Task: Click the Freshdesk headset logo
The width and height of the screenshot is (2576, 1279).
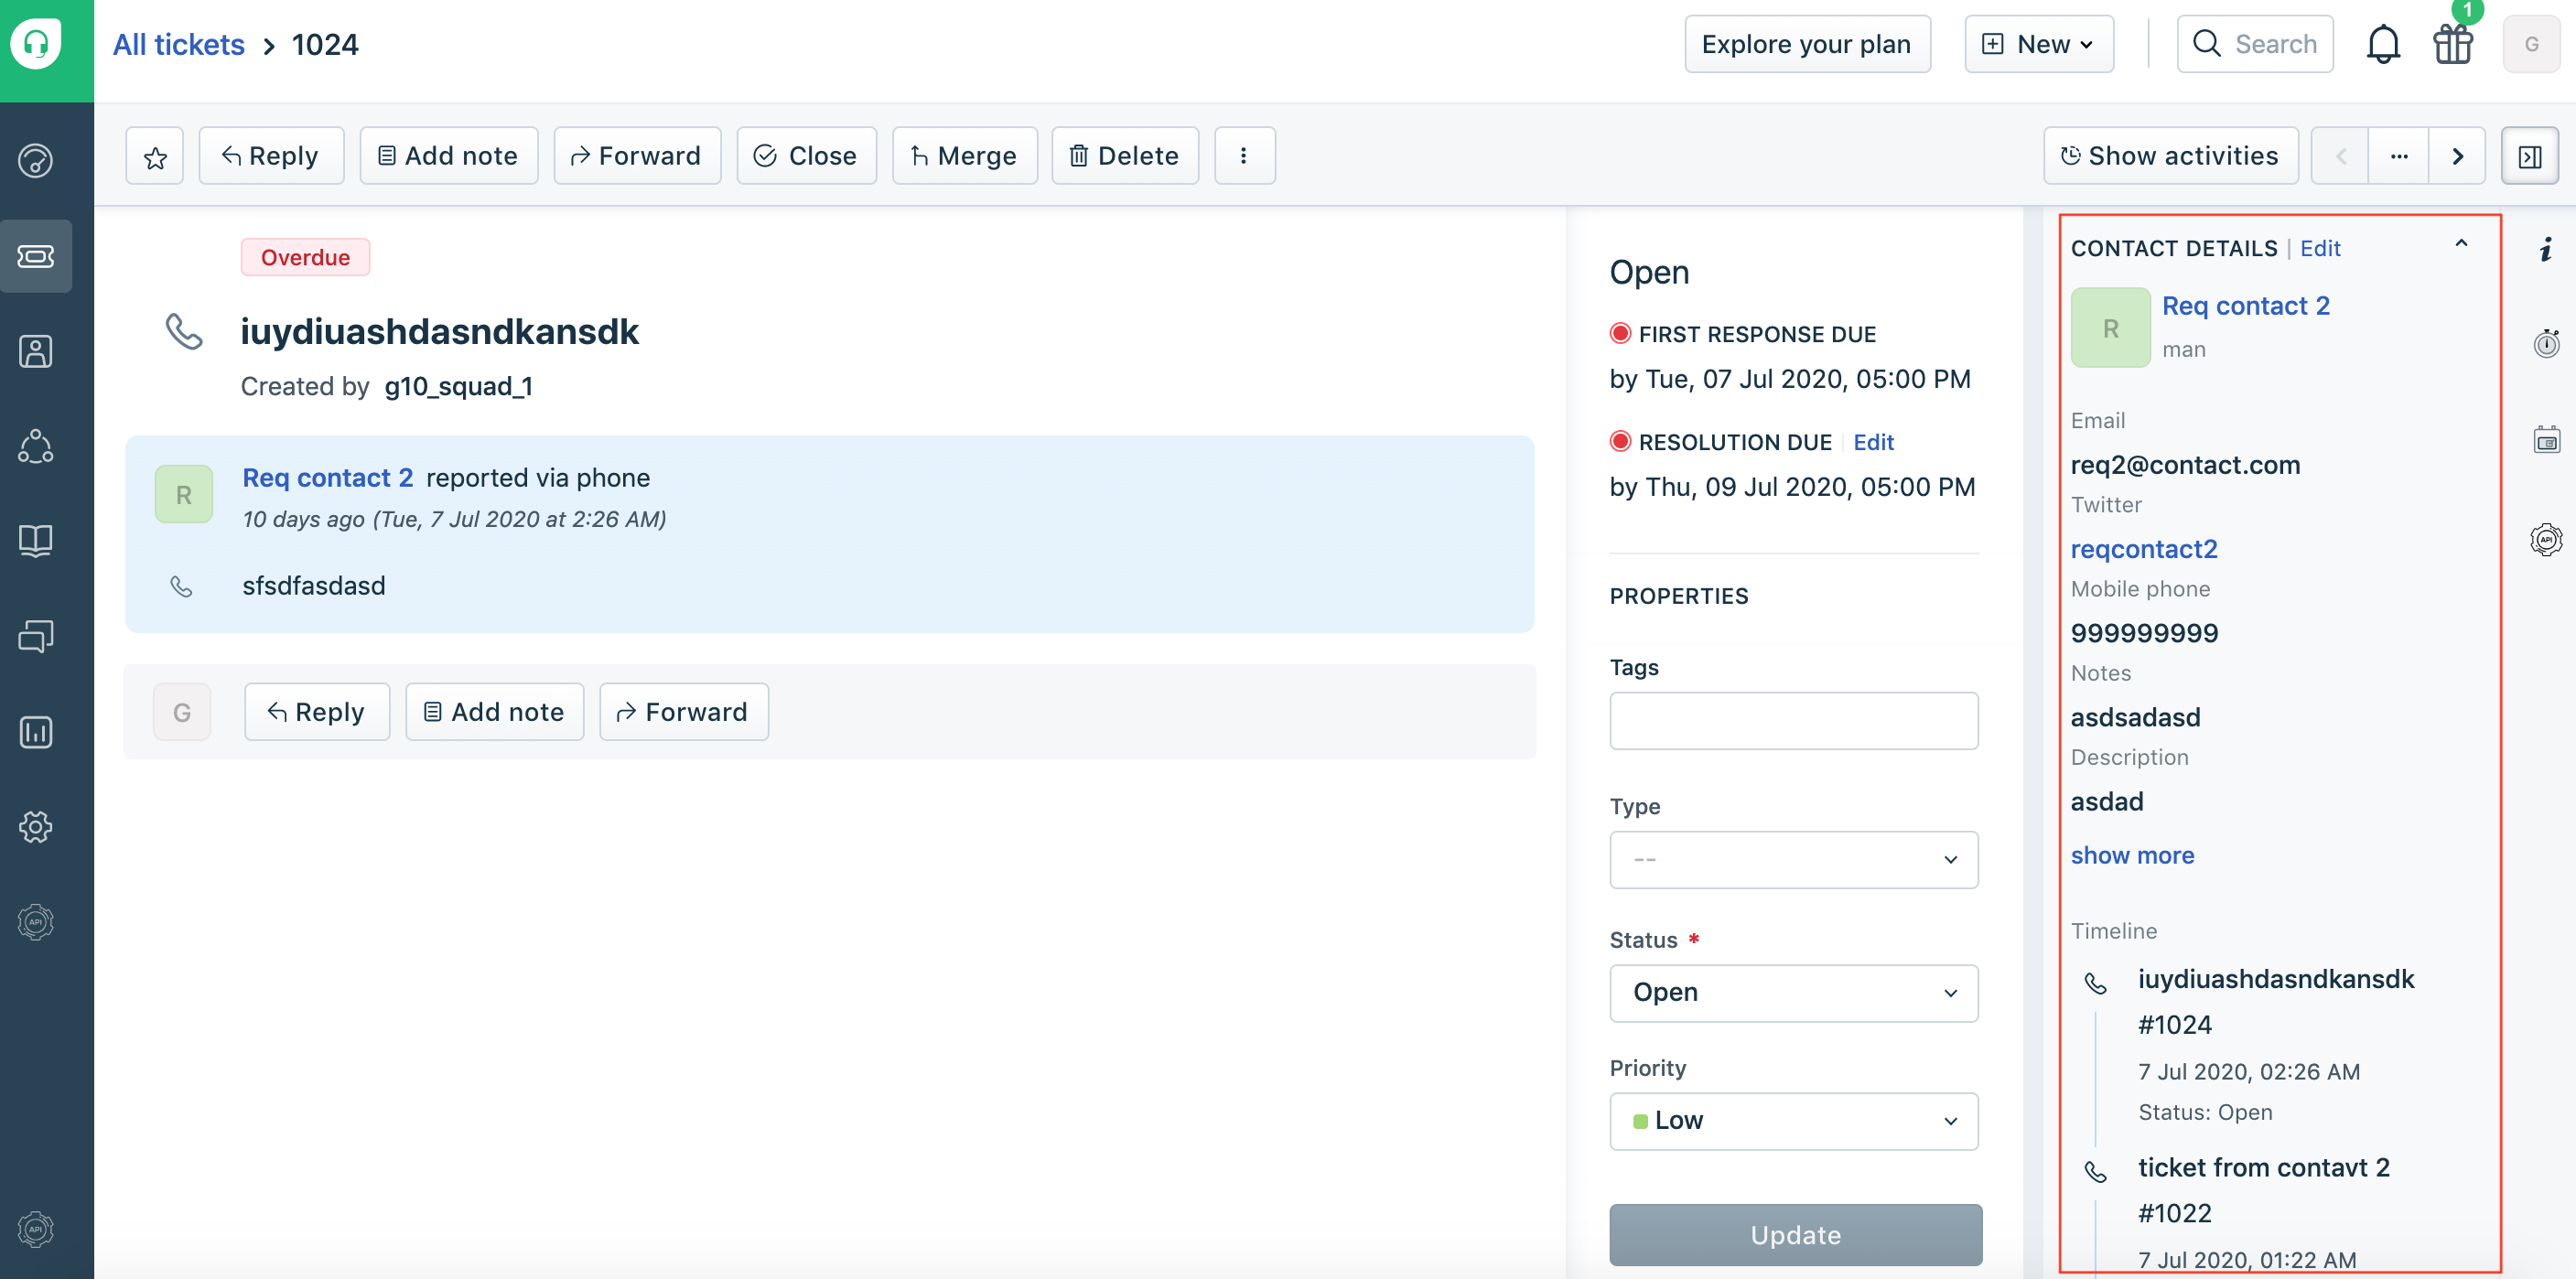Action: click(36, 44)
